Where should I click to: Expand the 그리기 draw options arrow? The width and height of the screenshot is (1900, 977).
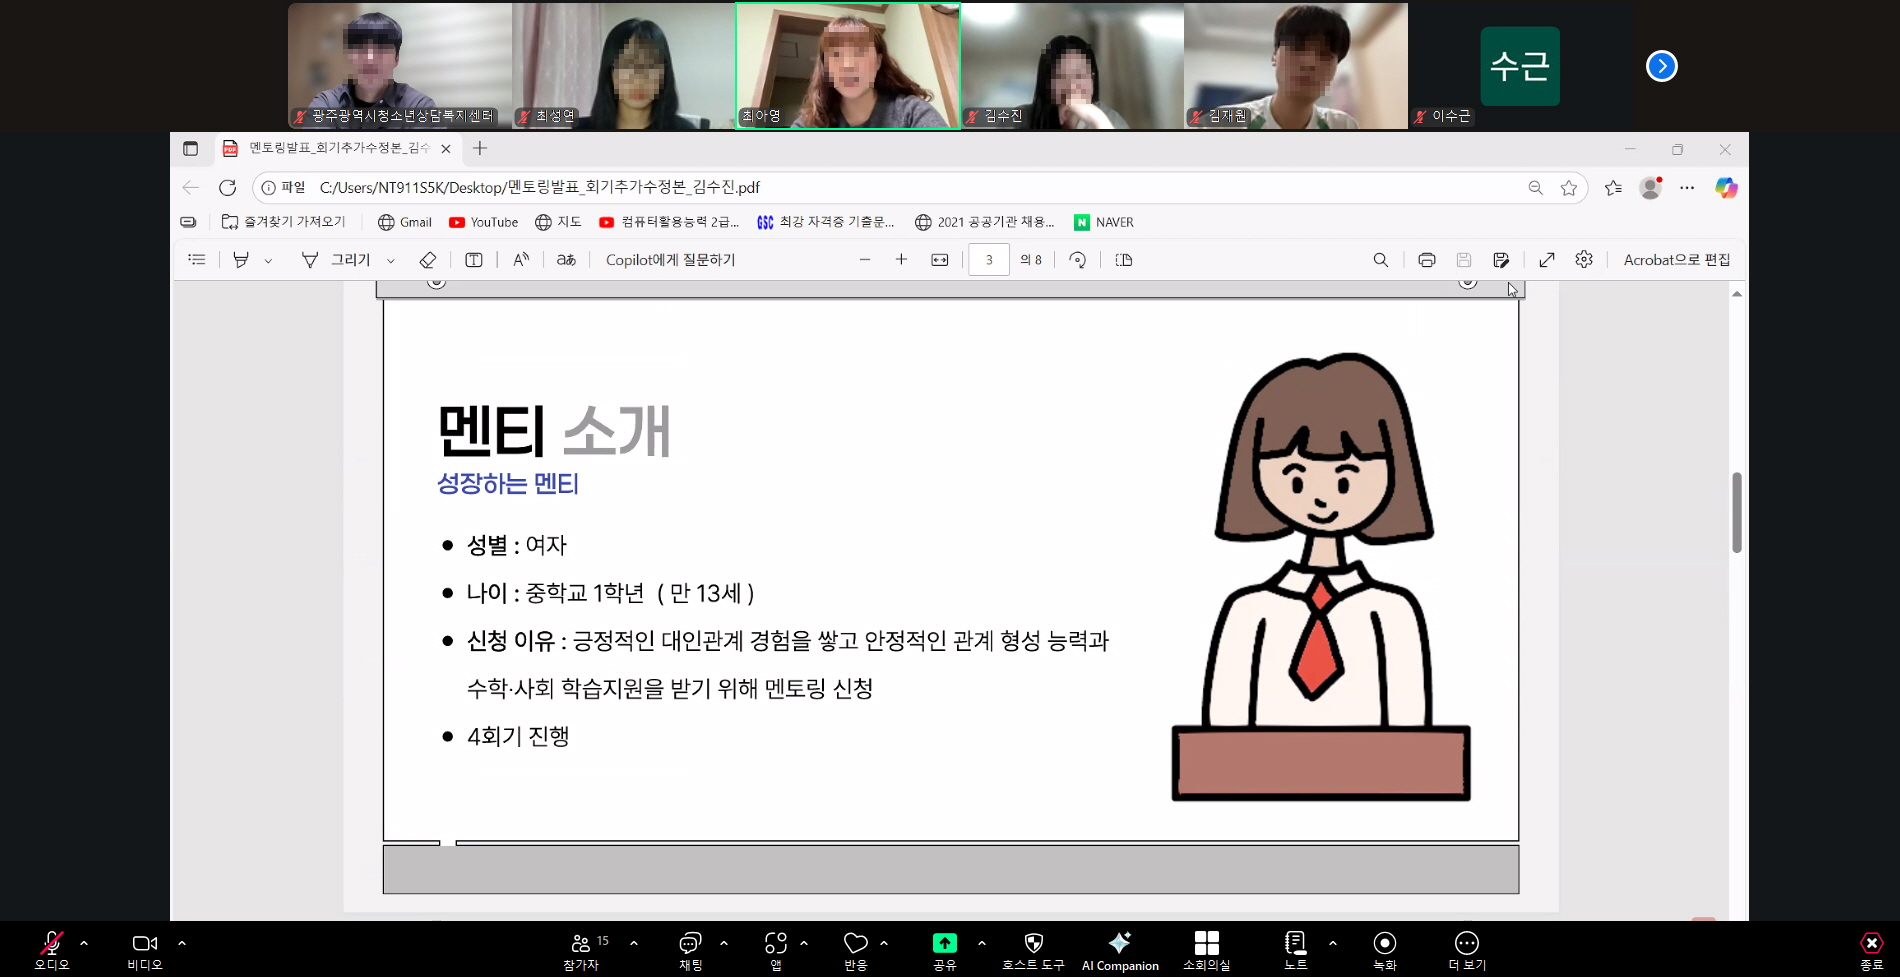(391, 261)
